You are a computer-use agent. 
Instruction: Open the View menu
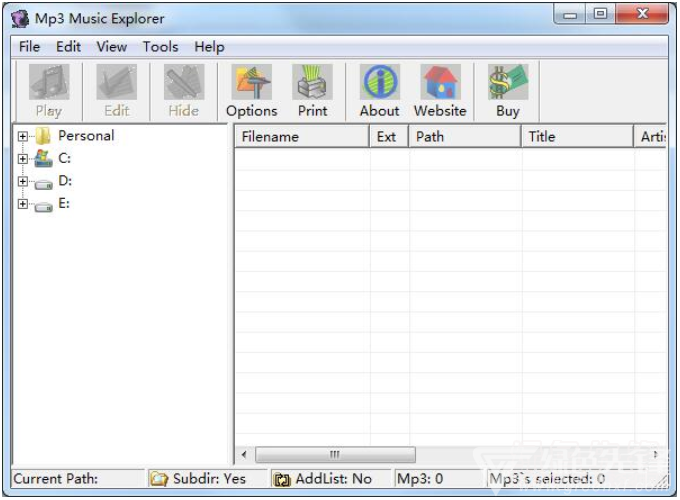112,46
